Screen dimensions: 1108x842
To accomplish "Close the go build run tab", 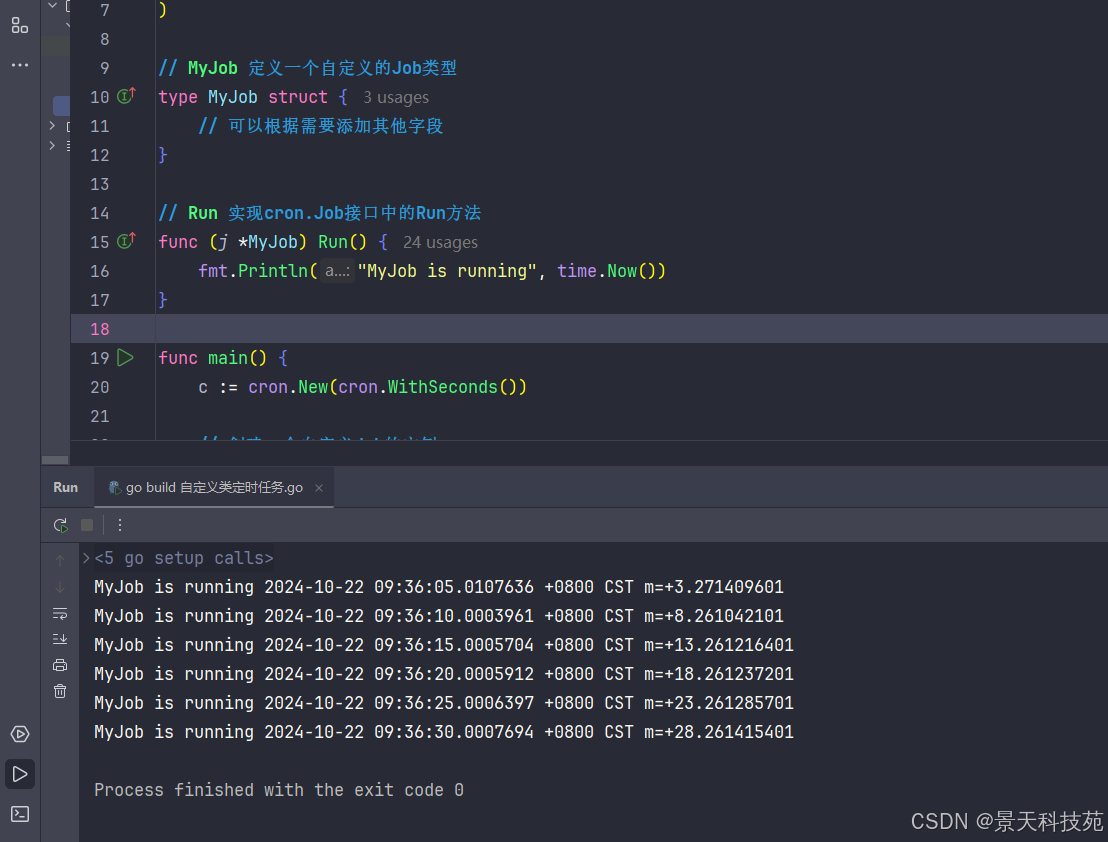I will coord(319,488).
